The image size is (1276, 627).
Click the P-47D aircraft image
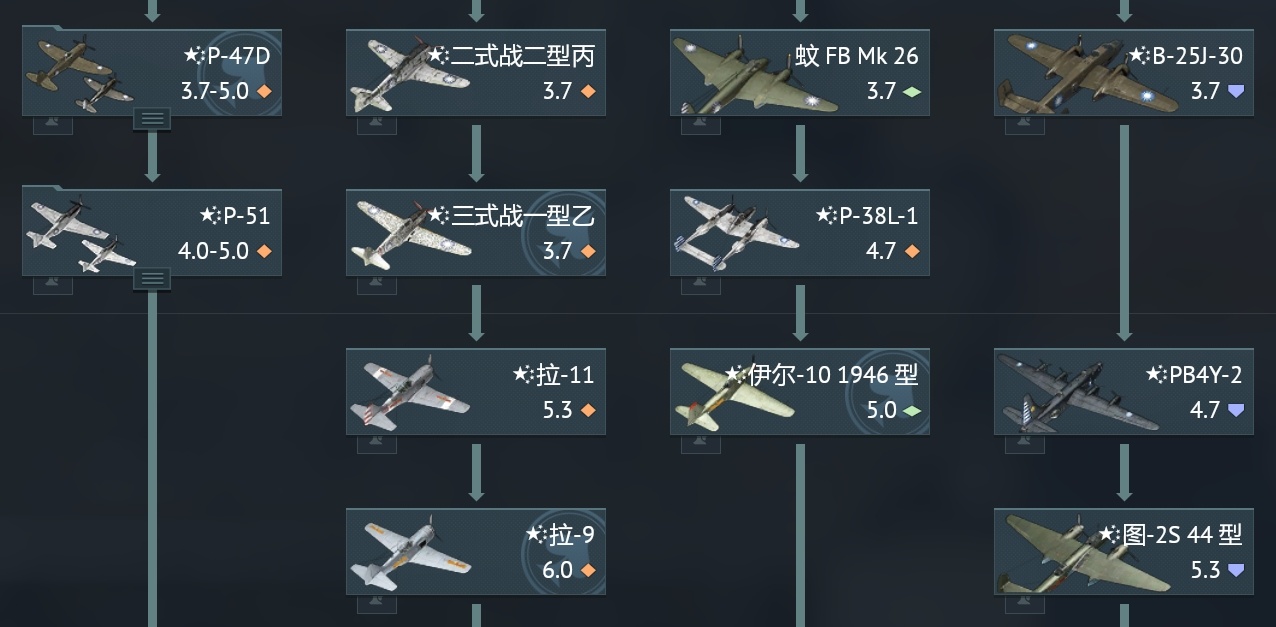click(x=80, y=74)
